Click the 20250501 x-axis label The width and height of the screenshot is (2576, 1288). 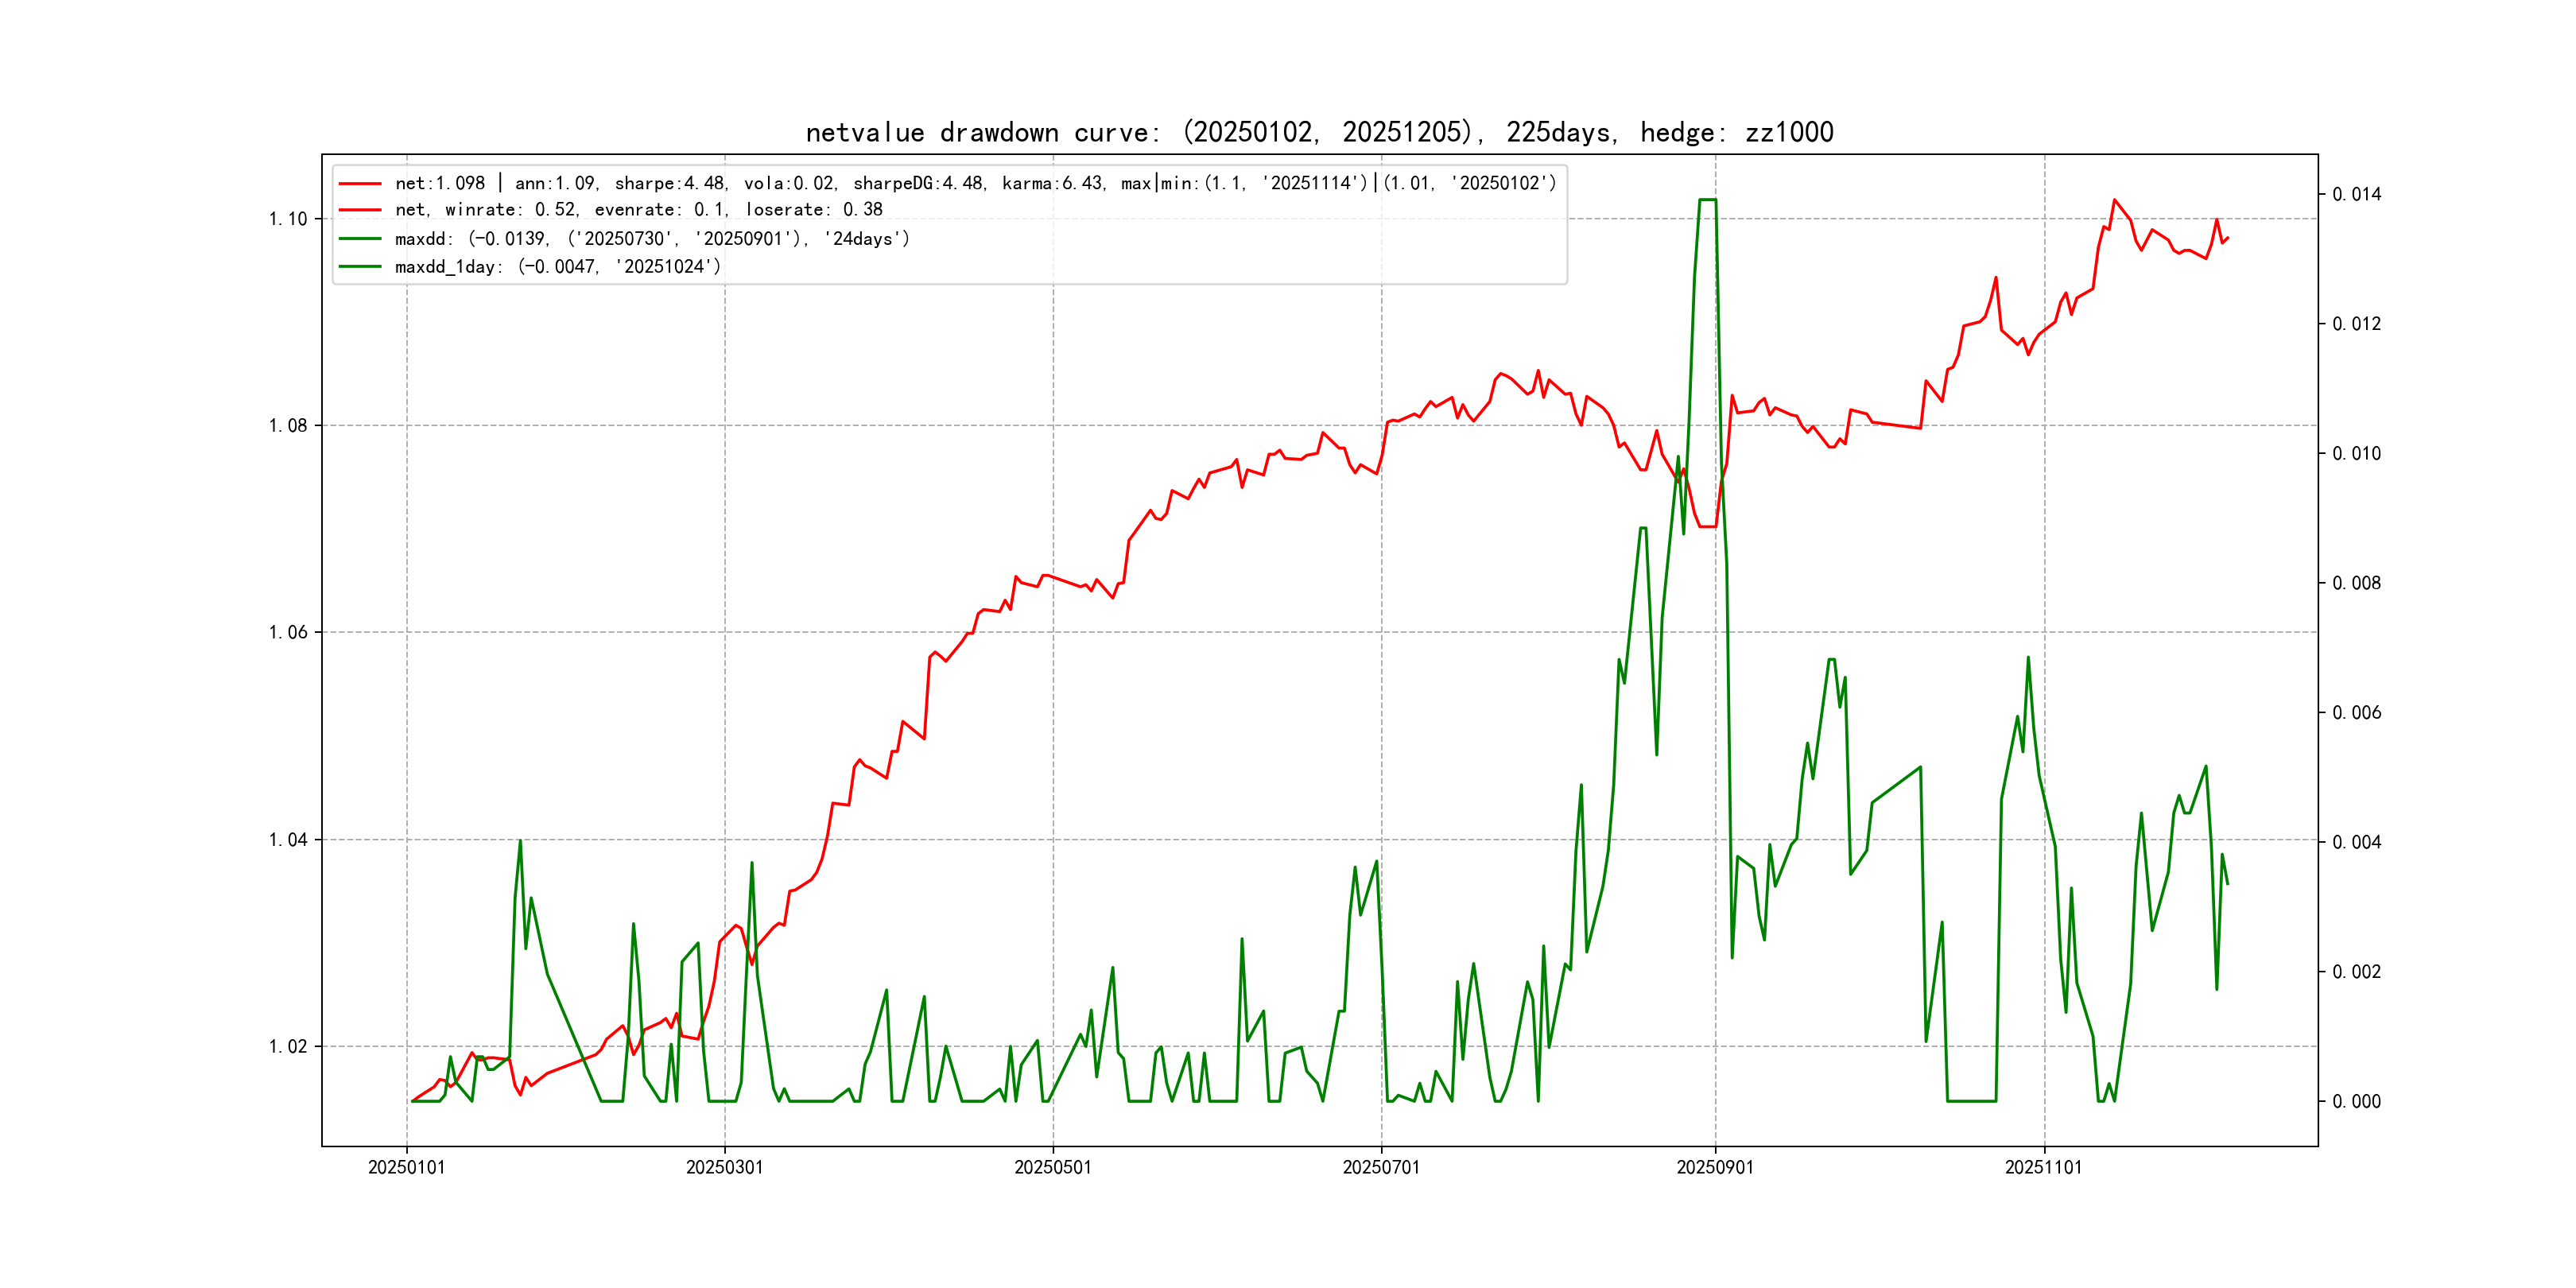tap(1052, 1168)
